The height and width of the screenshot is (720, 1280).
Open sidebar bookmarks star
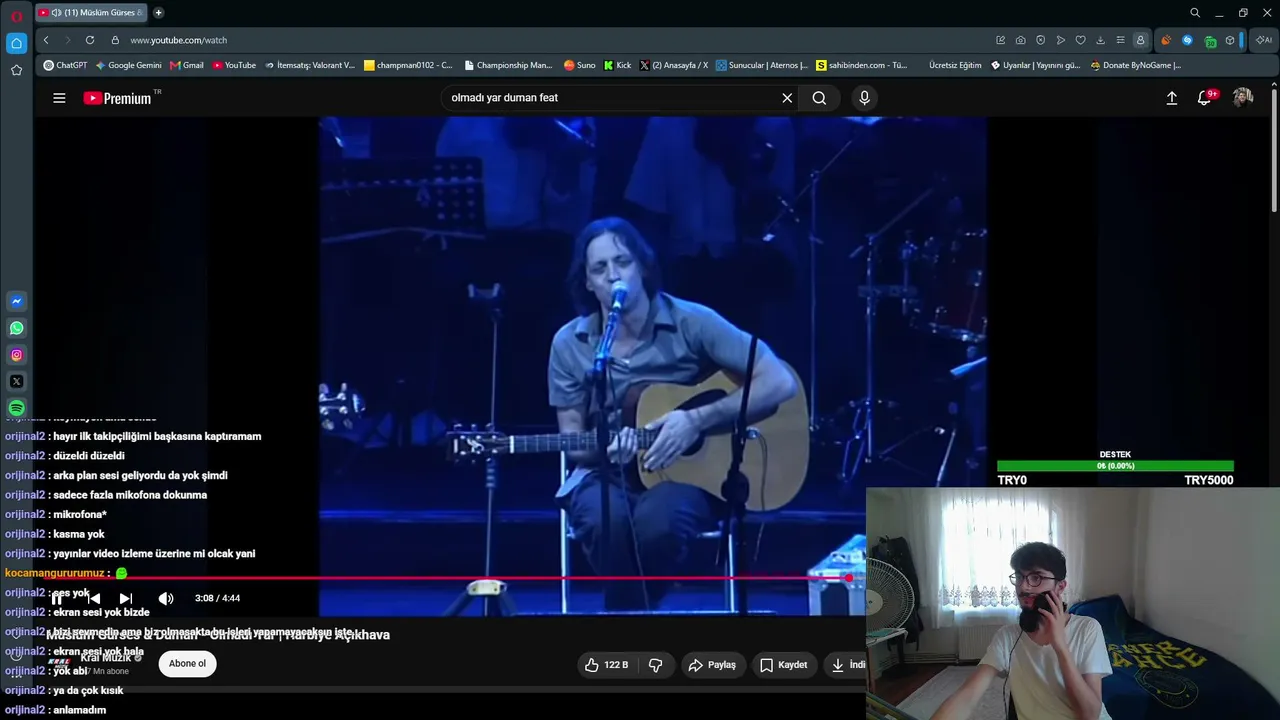tap(16, 70)
